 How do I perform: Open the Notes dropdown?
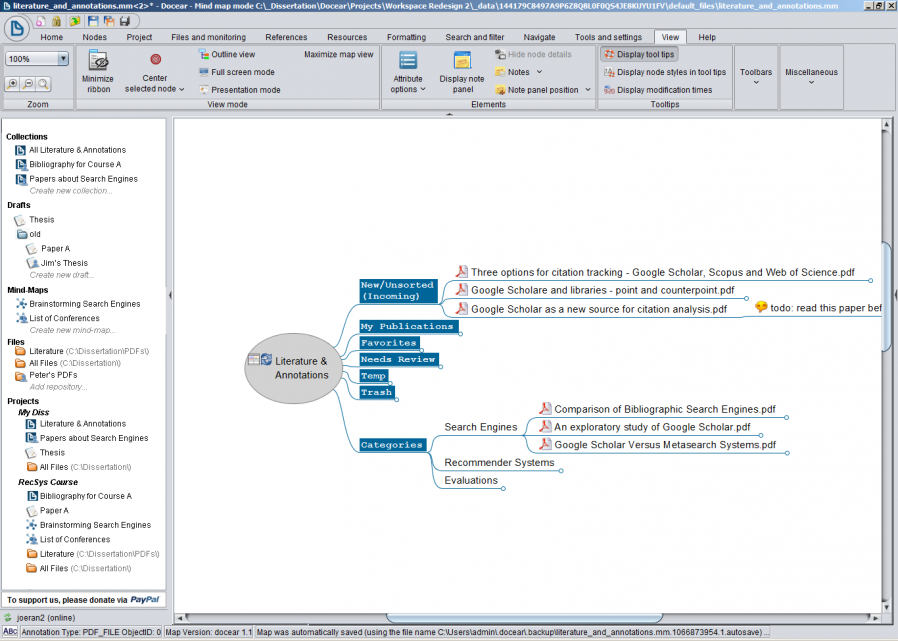click(539, 72)
